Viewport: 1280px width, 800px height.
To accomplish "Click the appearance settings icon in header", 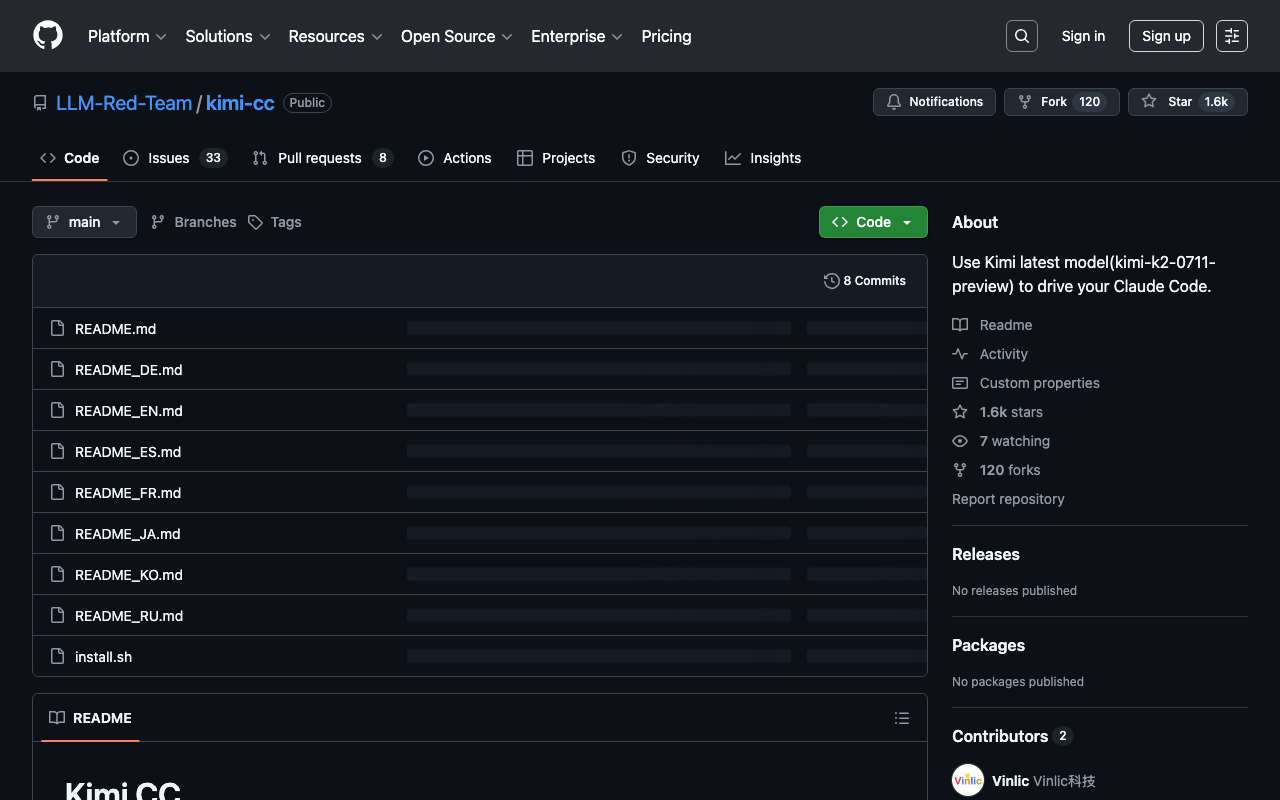I will coord(1231,36).
